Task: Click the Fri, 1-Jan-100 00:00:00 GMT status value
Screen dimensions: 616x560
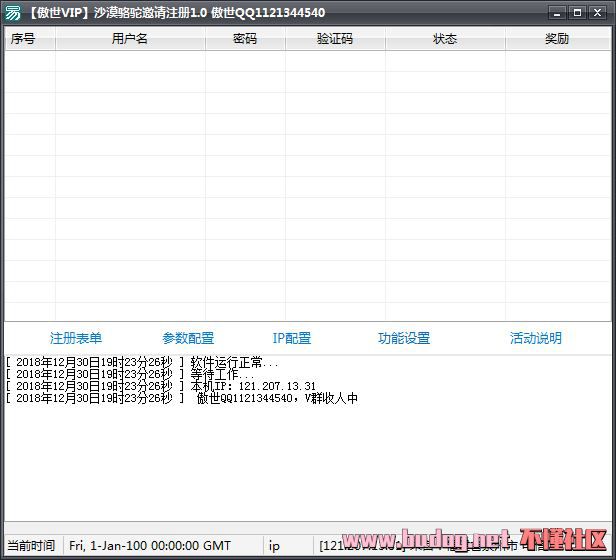Action: click(x=150, y=545)
